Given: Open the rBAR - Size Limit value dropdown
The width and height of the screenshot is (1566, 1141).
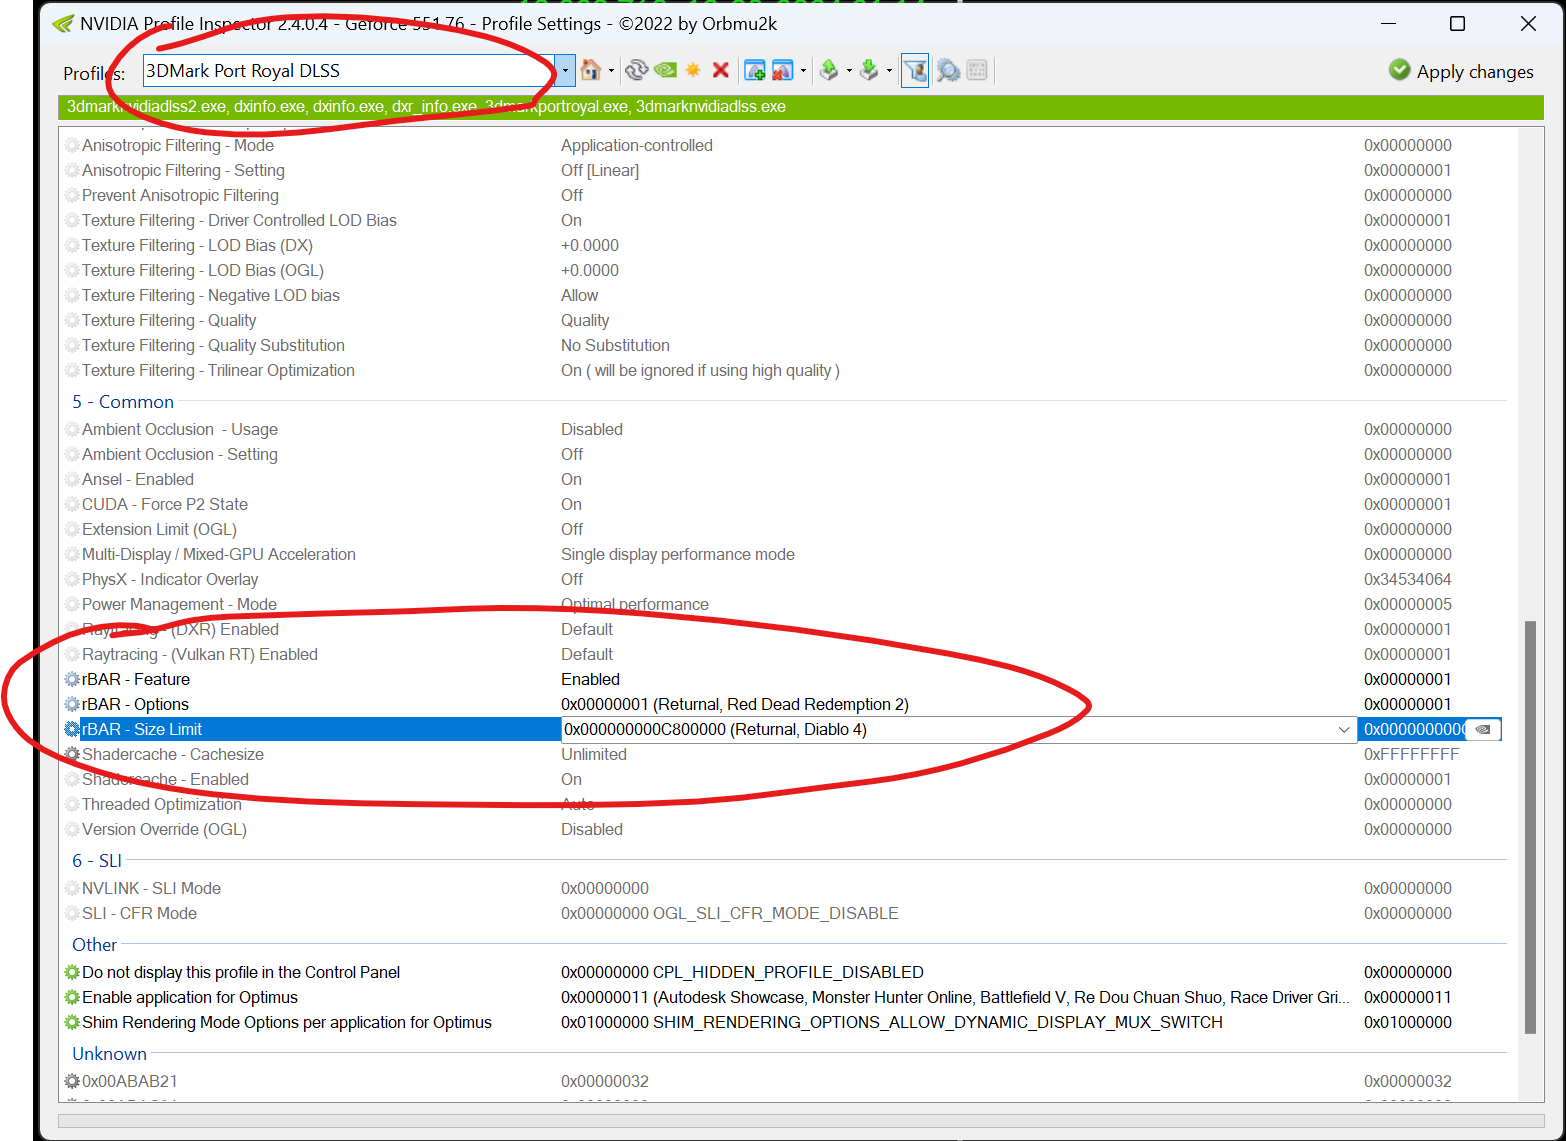Looking at the screenshot, I should coord(1344,730).
